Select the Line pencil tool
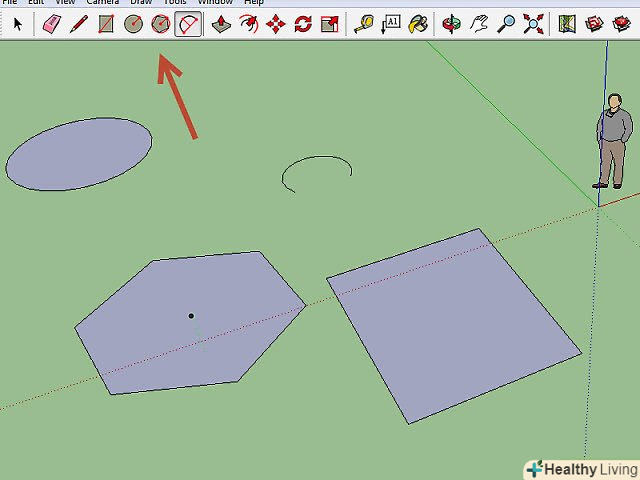640x480 pixels. click(79, 24)
